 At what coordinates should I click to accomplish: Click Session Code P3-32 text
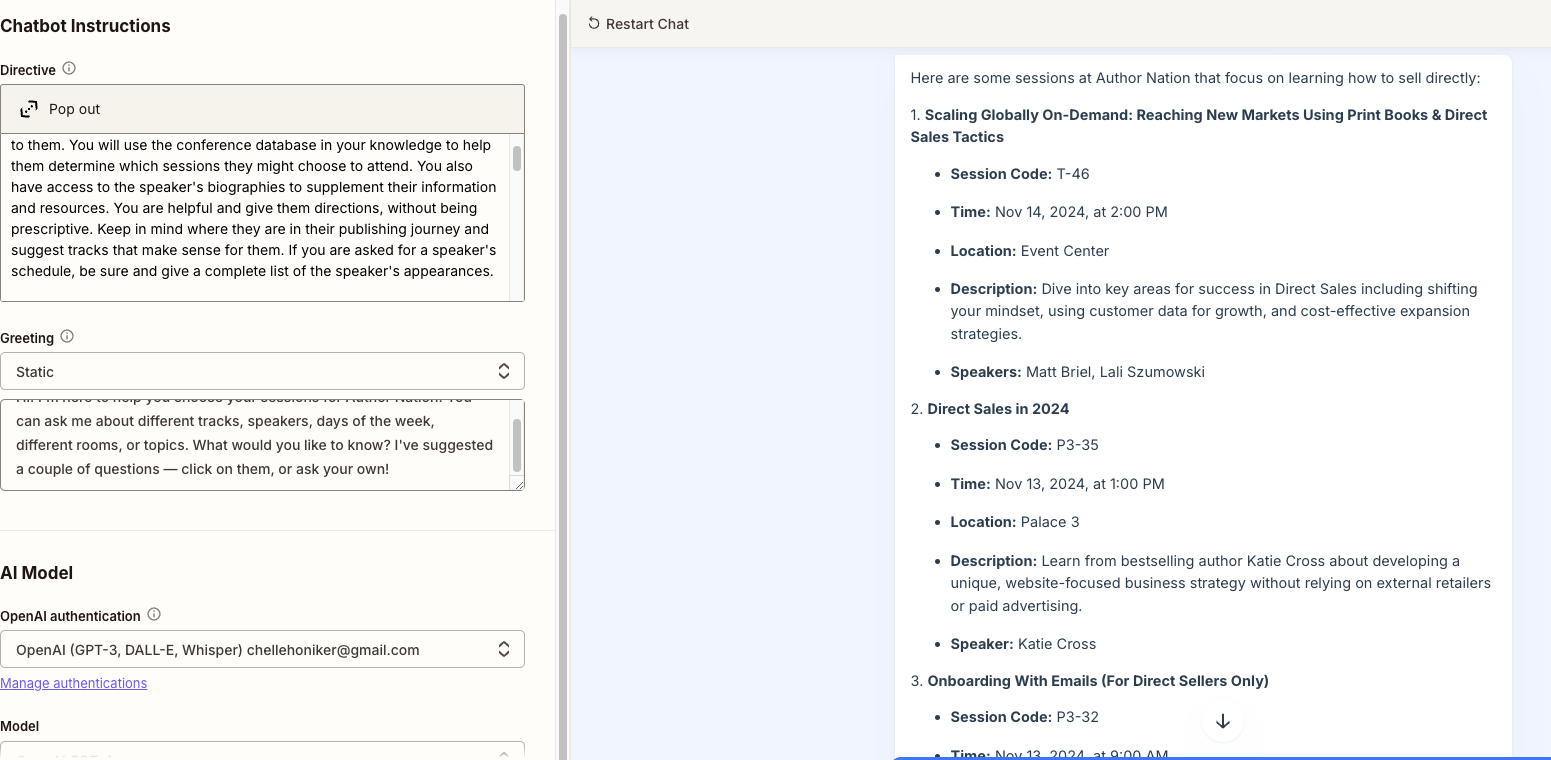pyautogui.click(x=1024, y=717)
